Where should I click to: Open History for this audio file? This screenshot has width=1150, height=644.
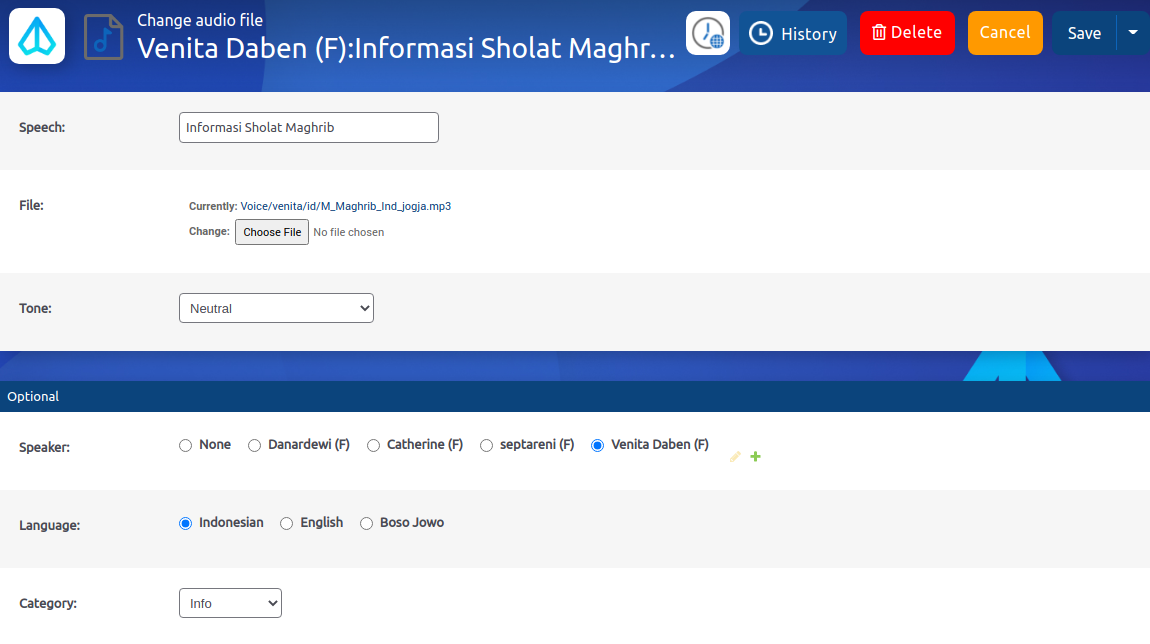coord(793,33)
